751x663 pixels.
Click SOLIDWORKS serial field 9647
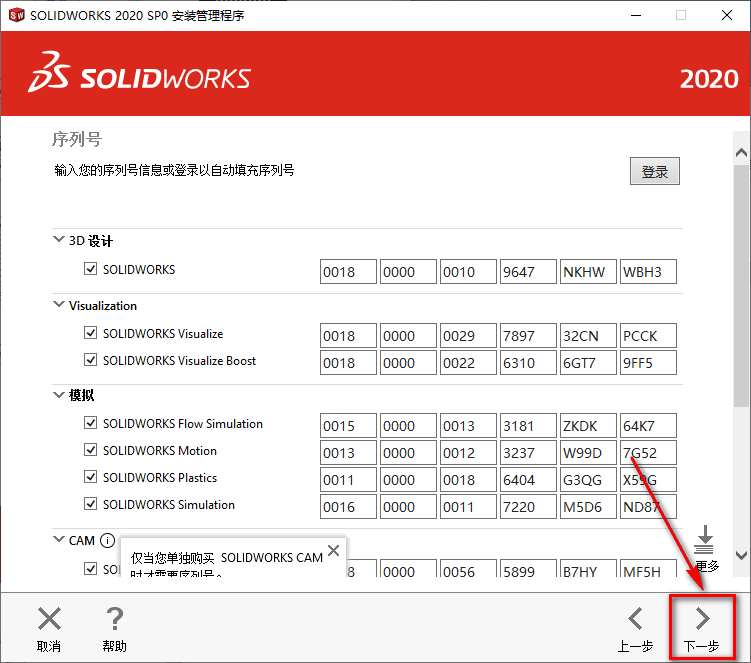tap(528, 272)
